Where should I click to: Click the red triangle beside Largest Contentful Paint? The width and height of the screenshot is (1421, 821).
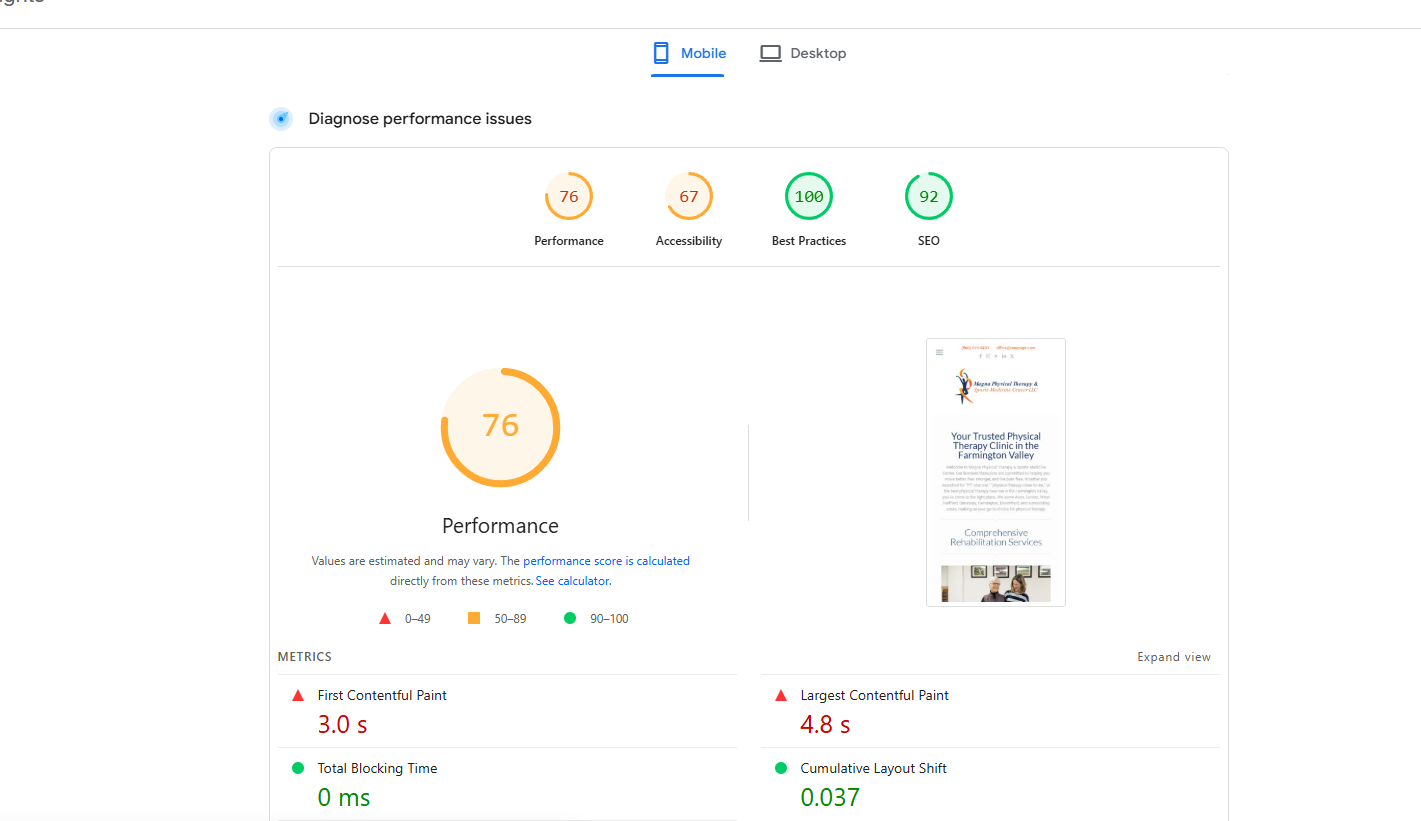click(780, 695)
